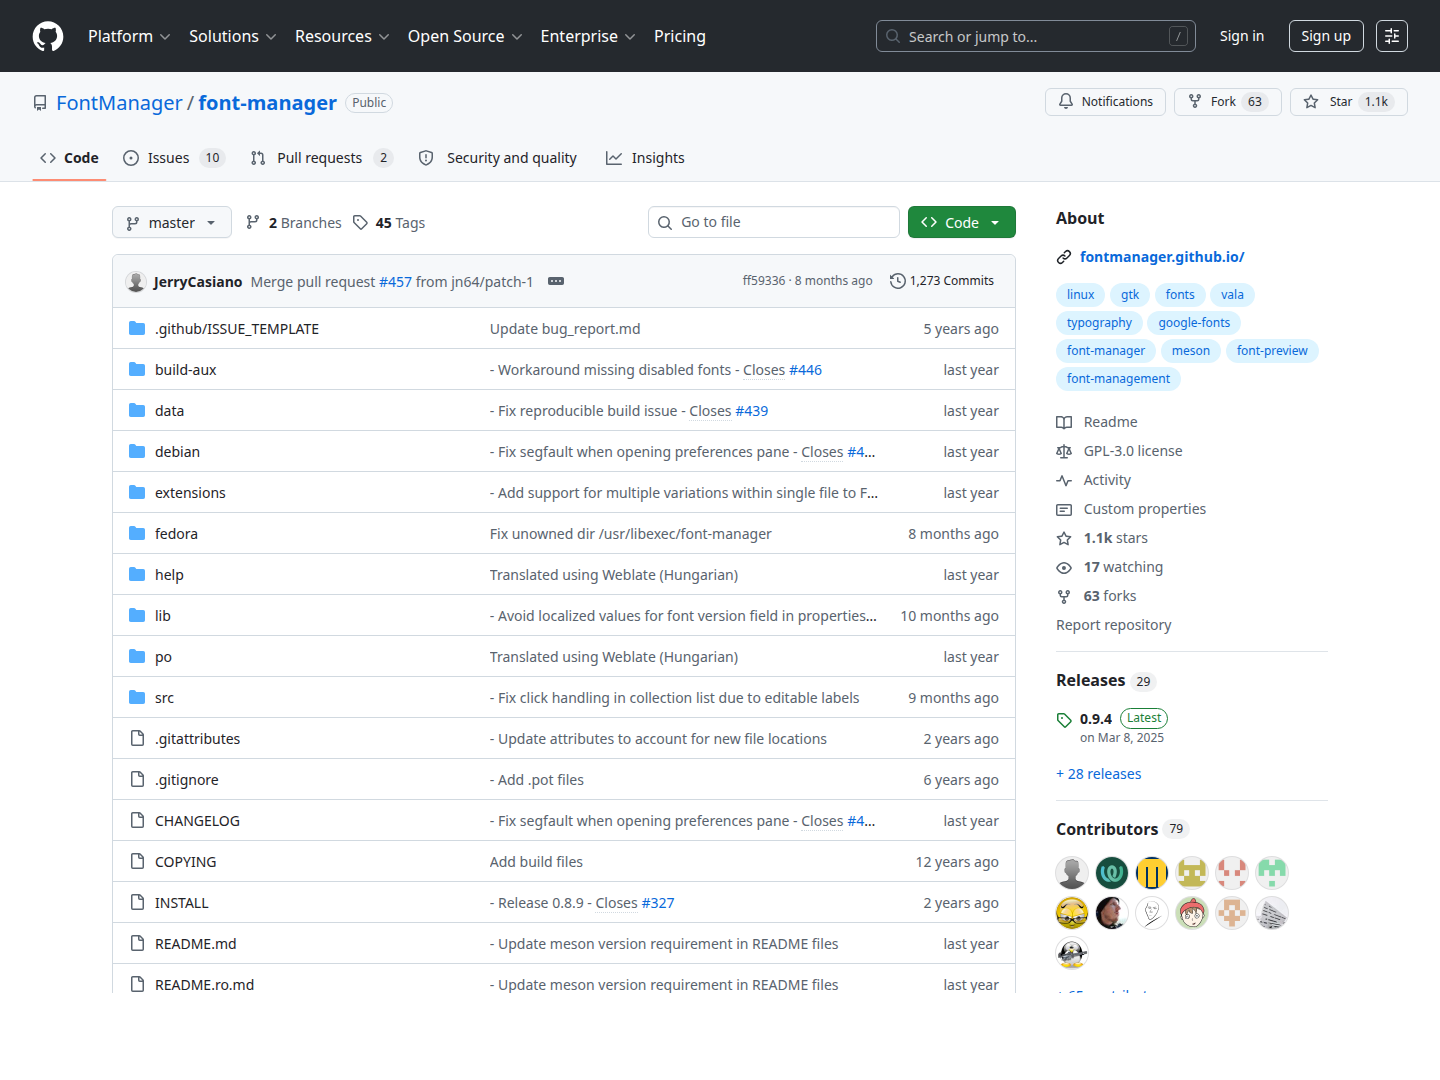The image size is (1440, 1080).
Task: Open the Platform dropdown menu
Action: click(129, 36)
